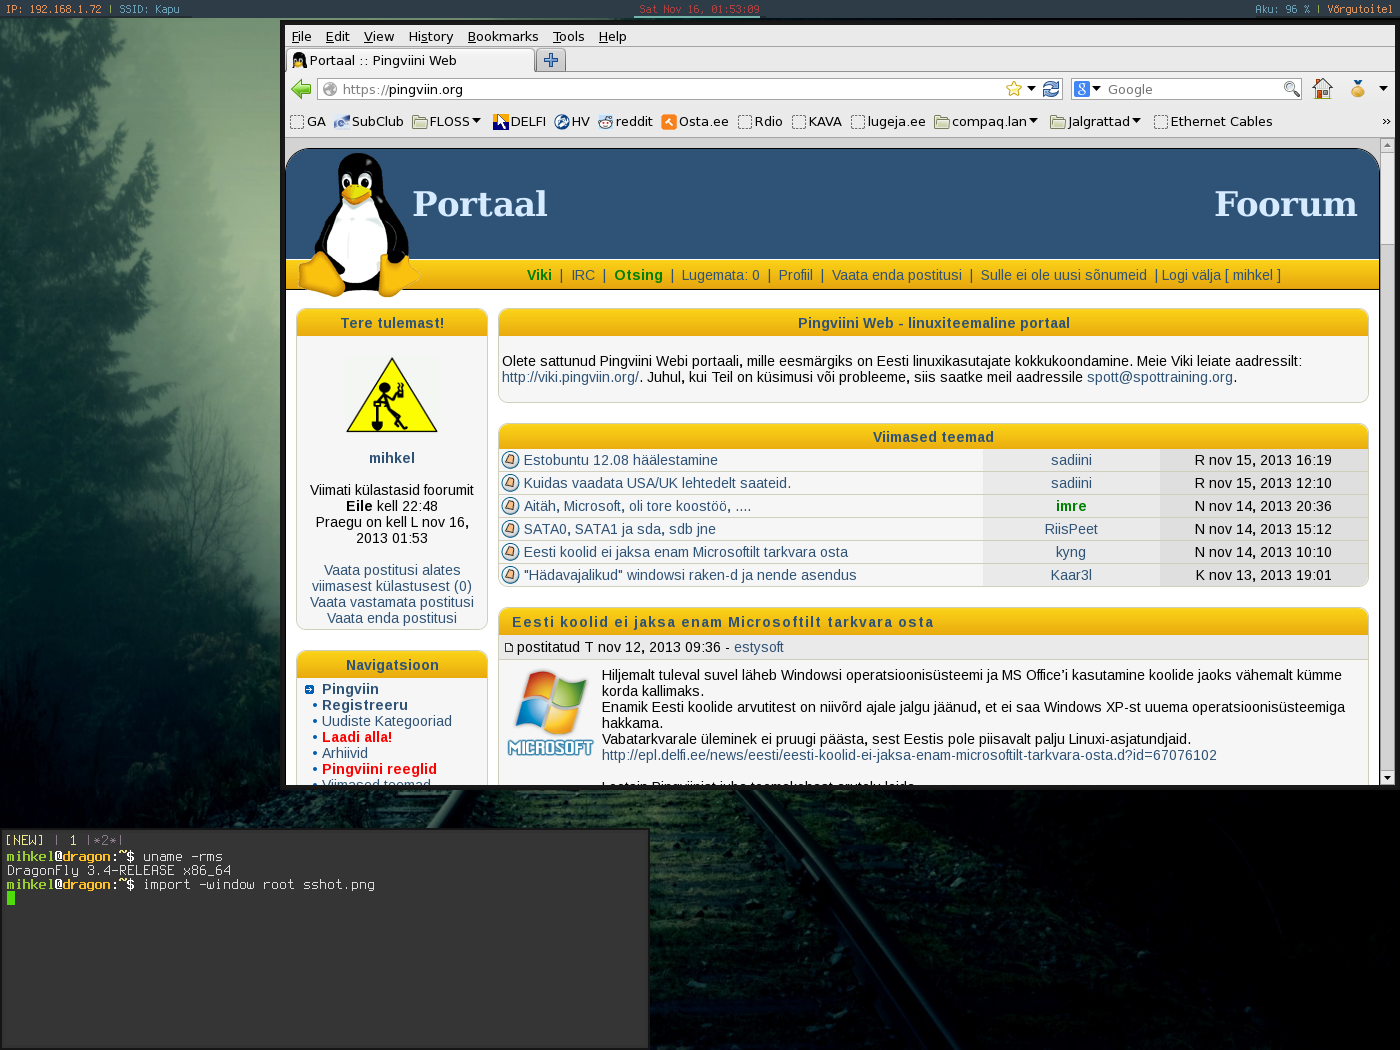Click the Otsing link in the yellow navbar
Viewport: 1400px width, 1050px height.
[x=638, y=275]
